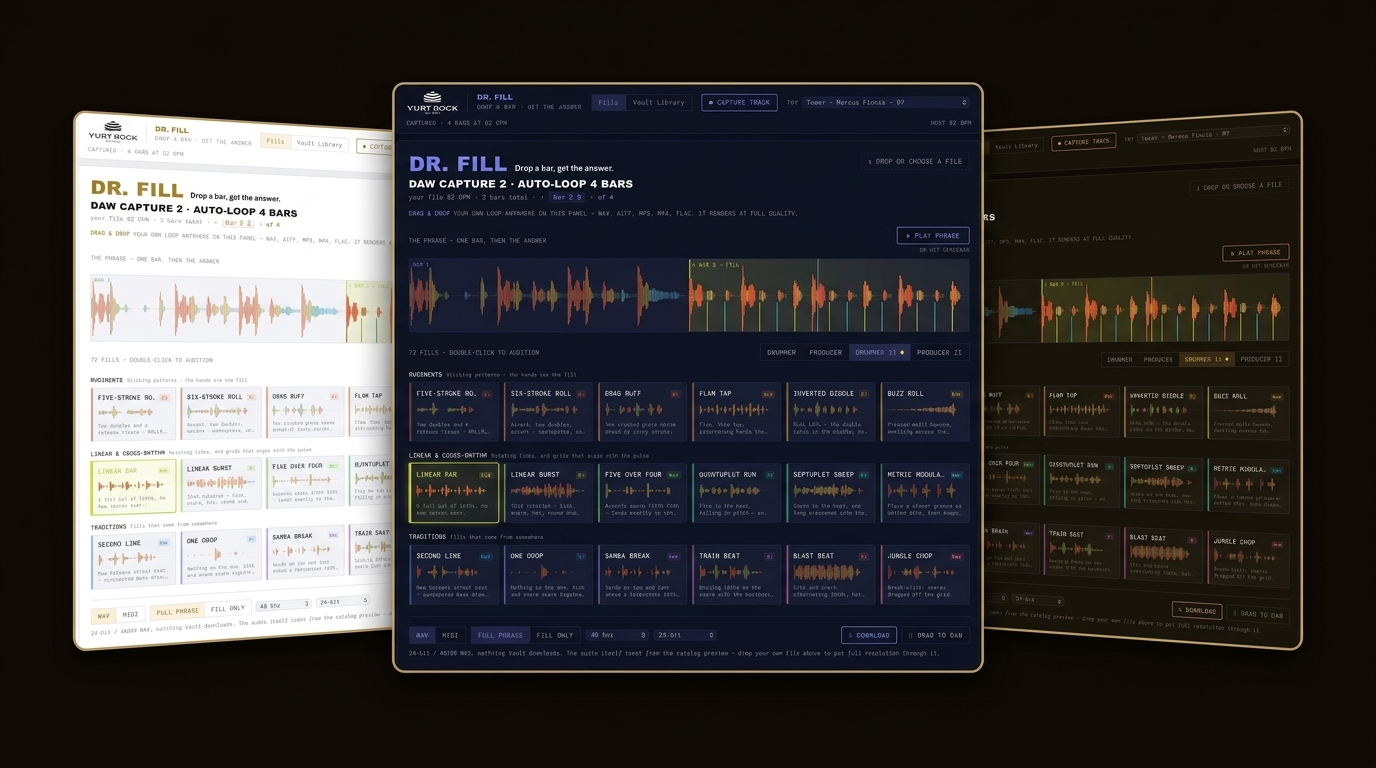Open the 24-bit depth dropdown in center window
The height and width of the screenshot is (768, 1376).
click(685, 635)
